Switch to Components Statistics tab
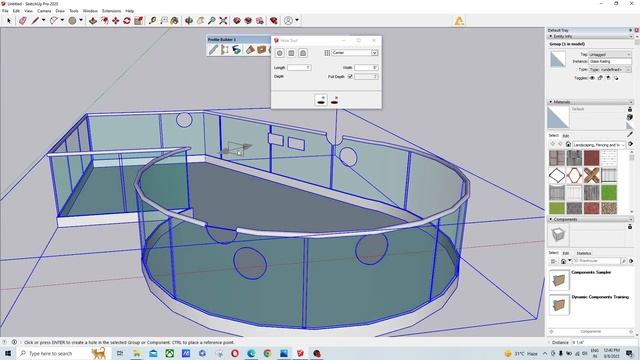Image resolution: width=640 pixels, height=360 pixels. 584,253
